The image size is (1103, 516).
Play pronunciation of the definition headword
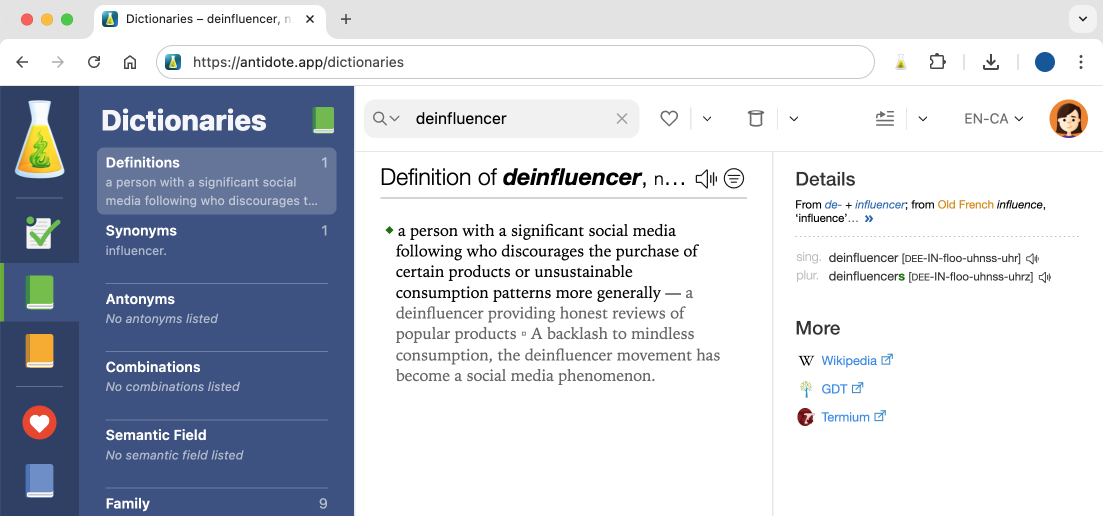pos(706,179)
